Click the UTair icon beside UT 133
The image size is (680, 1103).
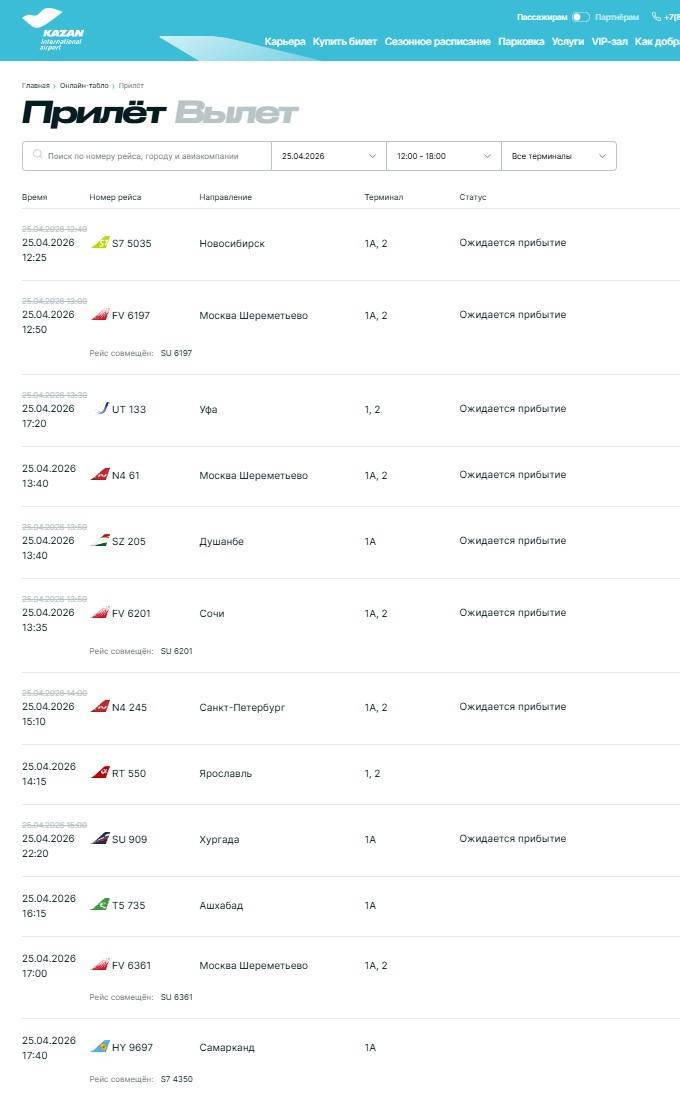point(101,409)
